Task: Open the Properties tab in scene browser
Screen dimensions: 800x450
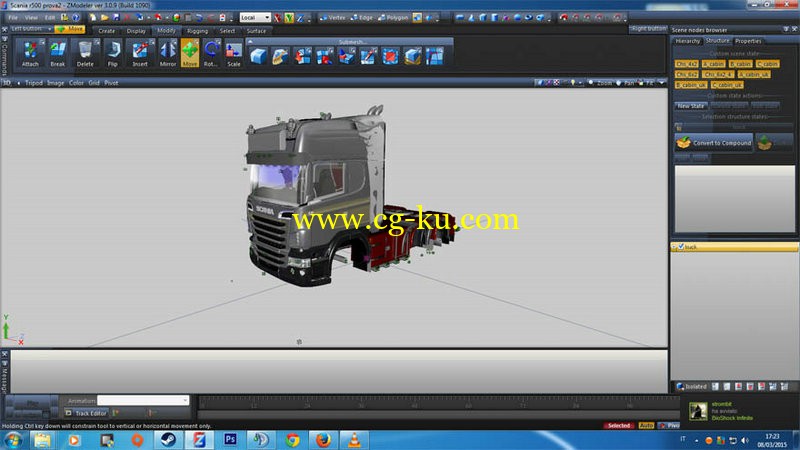Action: (748, 41)
